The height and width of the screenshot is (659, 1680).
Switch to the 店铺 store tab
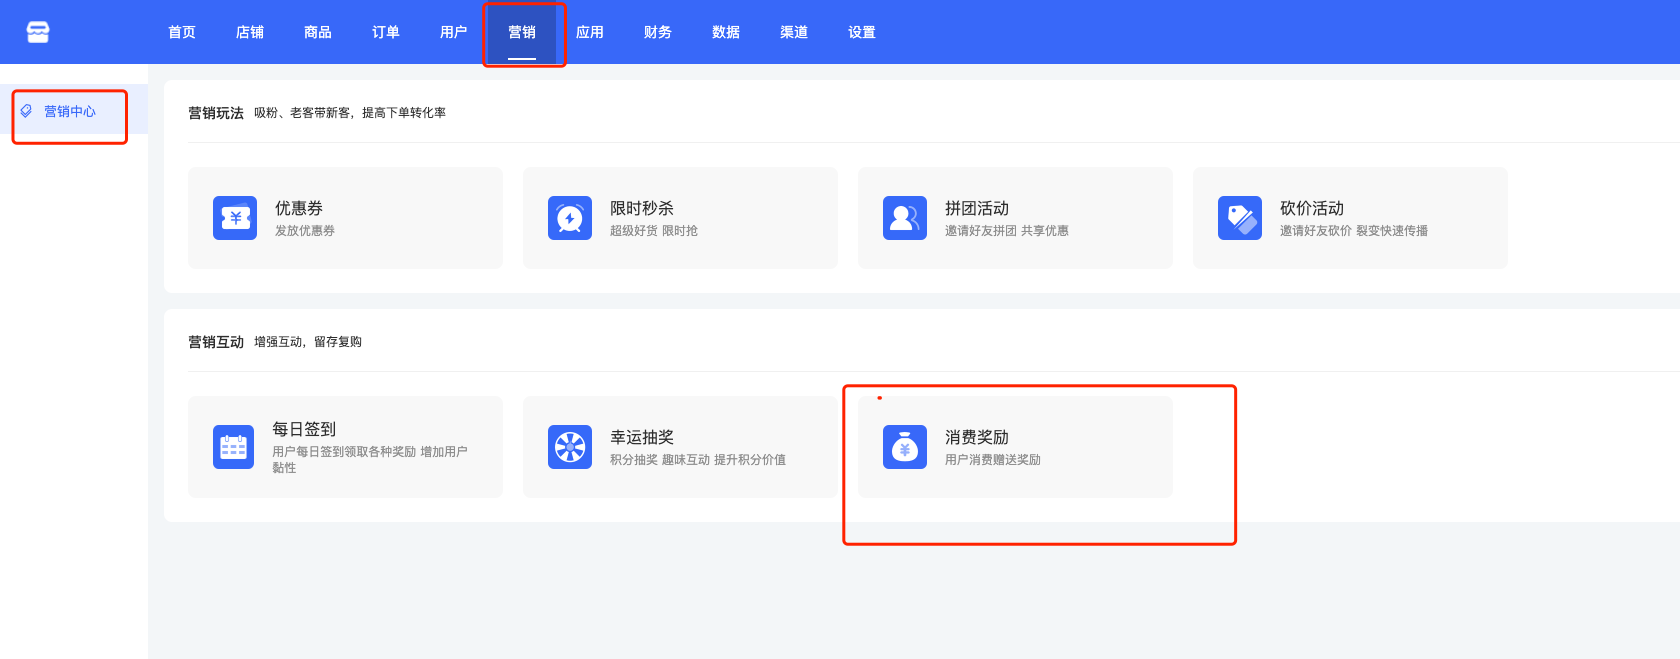pyautogui.click(x=250, y=32)
